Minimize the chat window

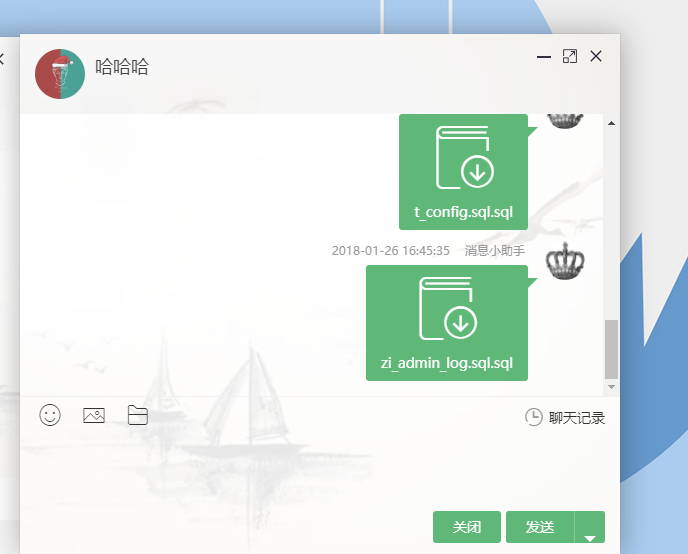click(x=544, y=57)
